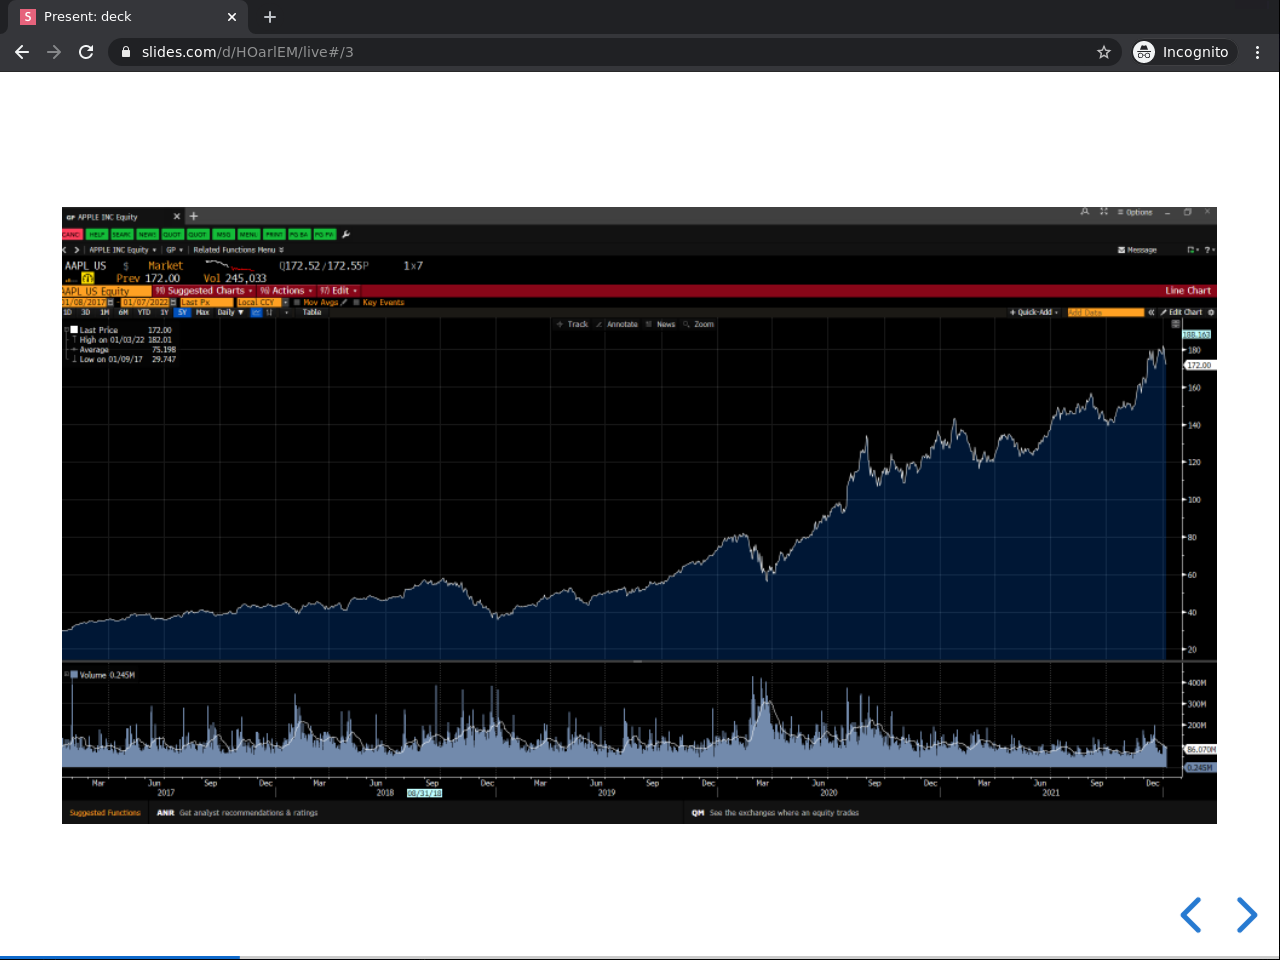
Task: Switch to the Table view
Action: (312, 313)
